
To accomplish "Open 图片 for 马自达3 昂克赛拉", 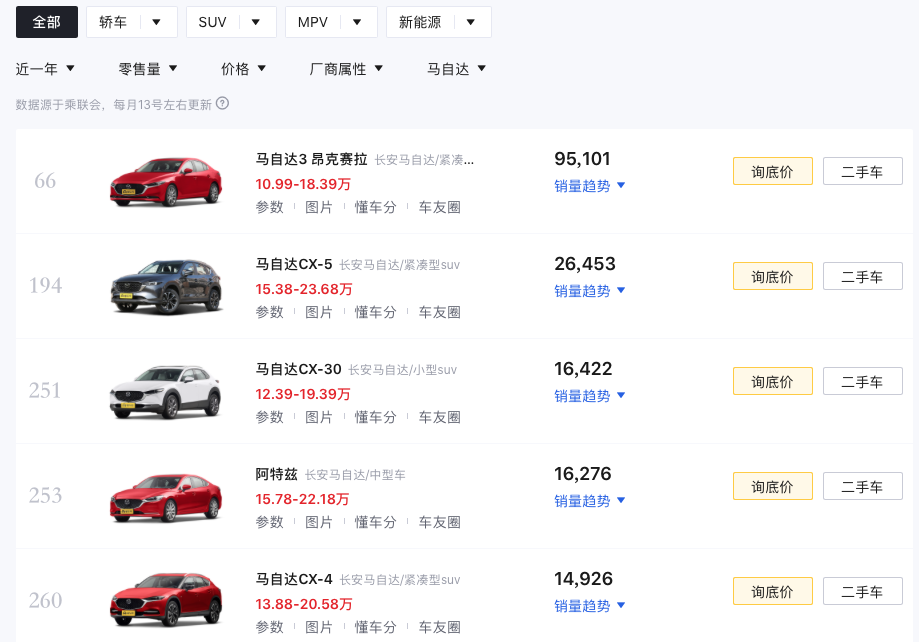I will coord(319,207).
